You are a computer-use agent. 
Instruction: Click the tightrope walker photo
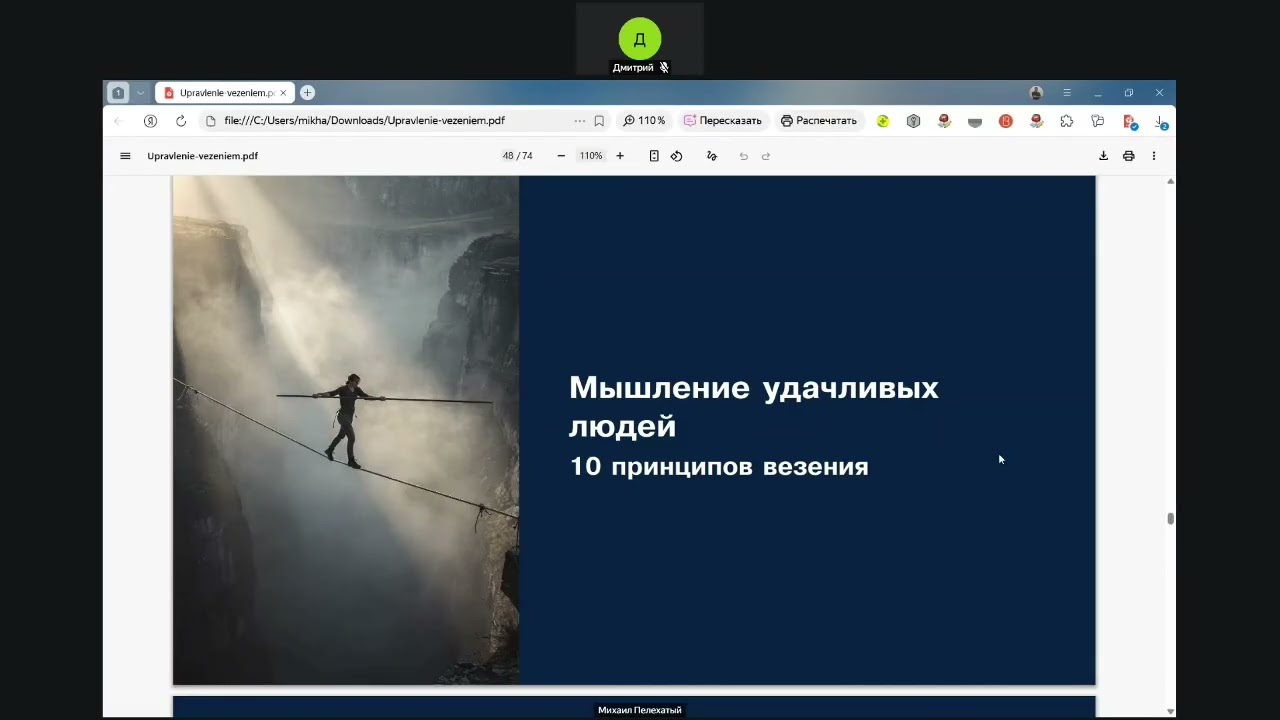click(x=346, y=430)
